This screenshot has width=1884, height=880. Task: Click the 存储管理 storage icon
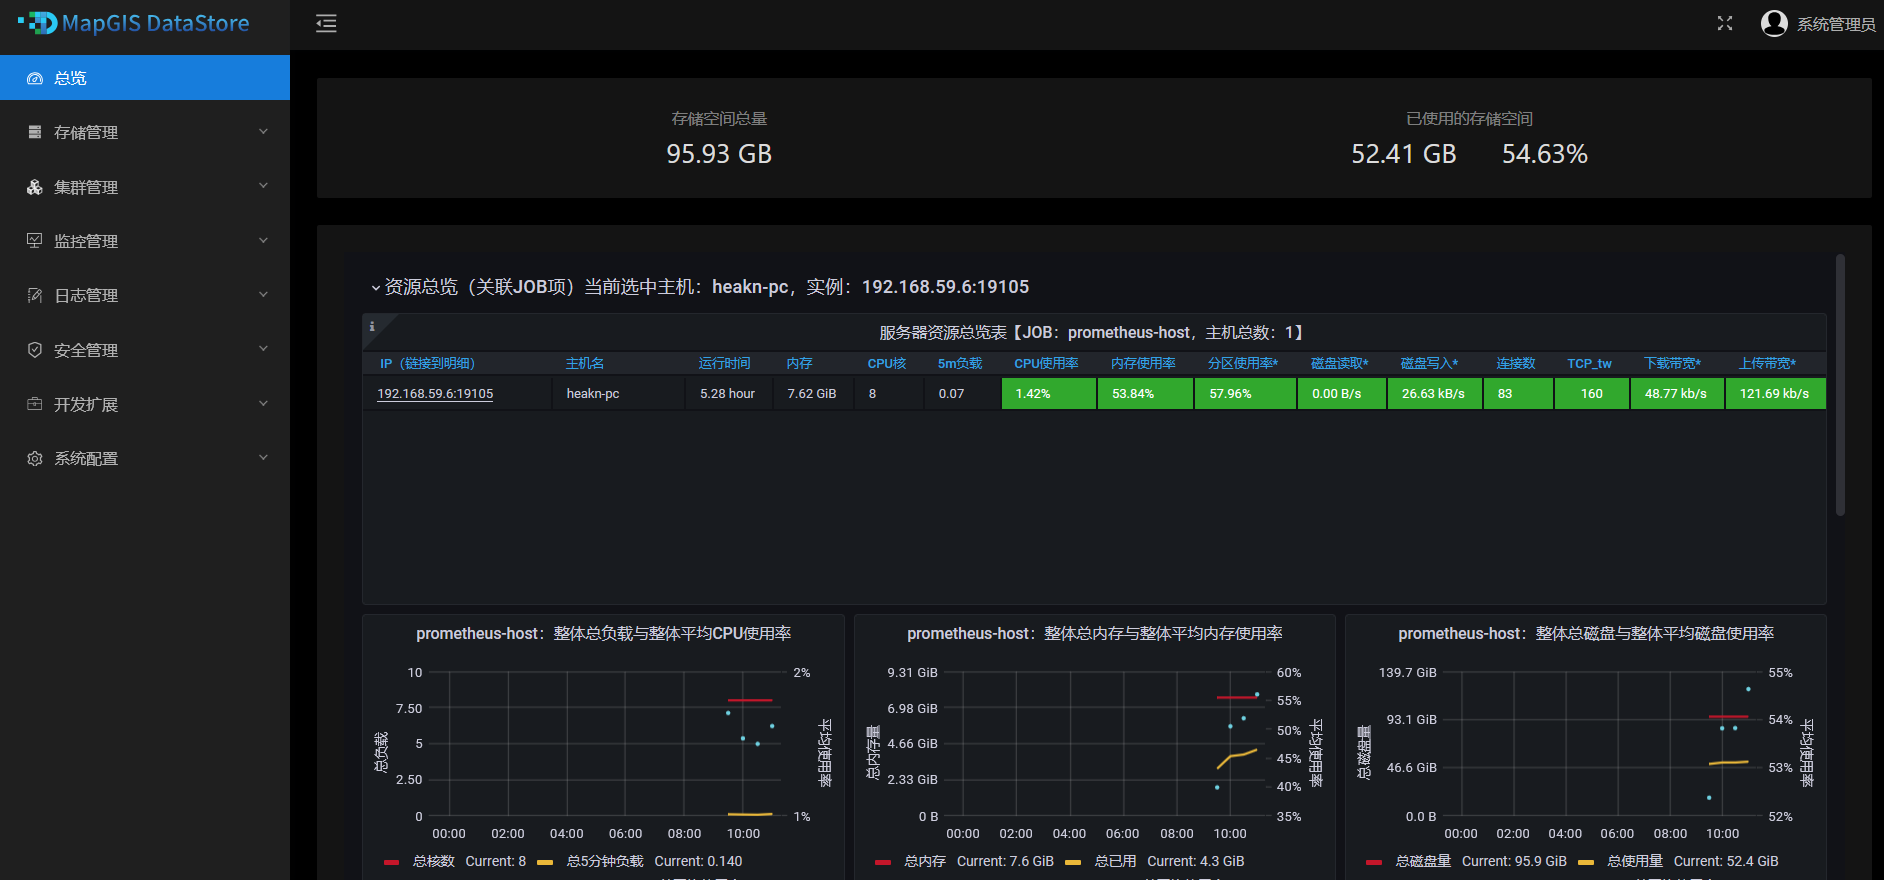[x=35, y=132]
